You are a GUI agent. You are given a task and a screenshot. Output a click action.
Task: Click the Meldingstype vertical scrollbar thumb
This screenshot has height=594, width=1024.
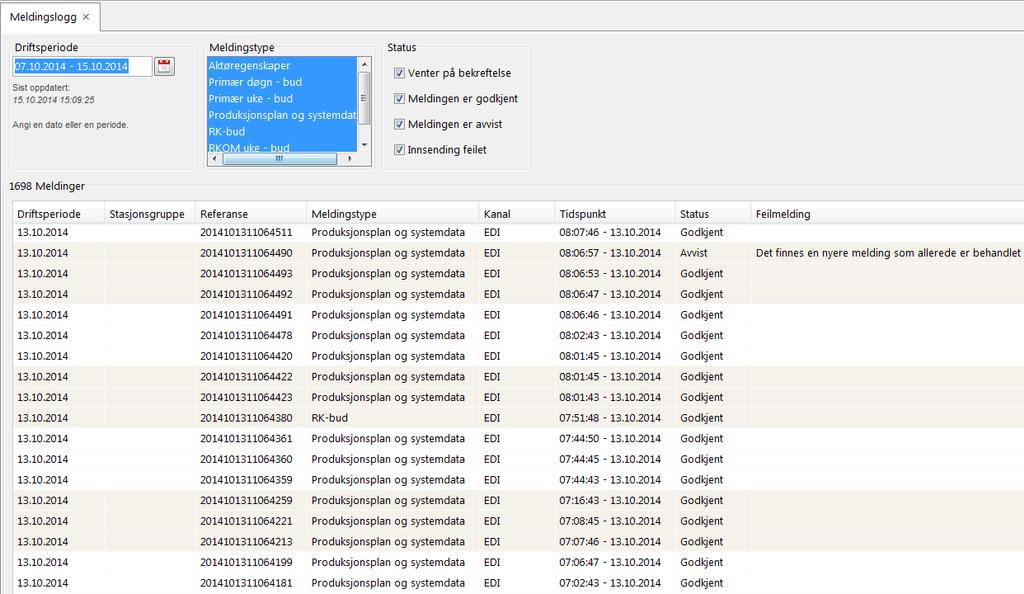pyautogui.click(x=364, y=98)
